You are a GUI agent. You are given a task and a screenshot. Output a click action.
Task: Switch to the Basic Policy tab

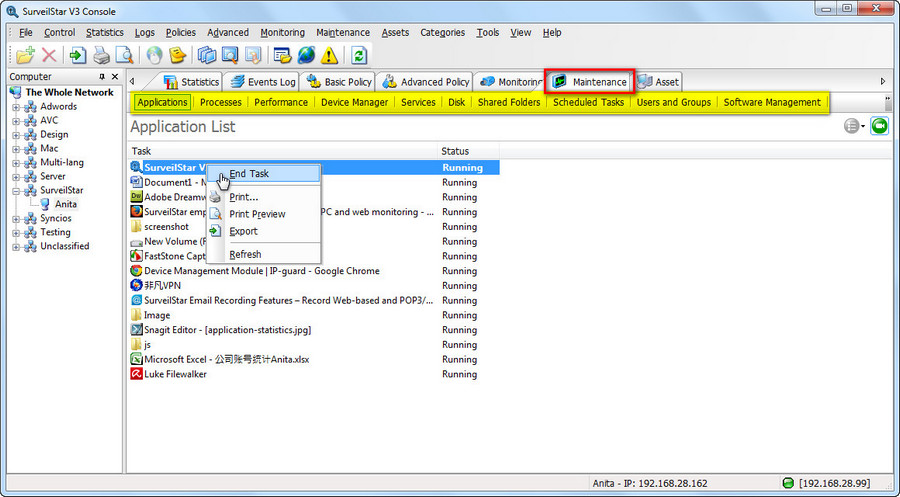pyautogui.click(x=339, y=82)
